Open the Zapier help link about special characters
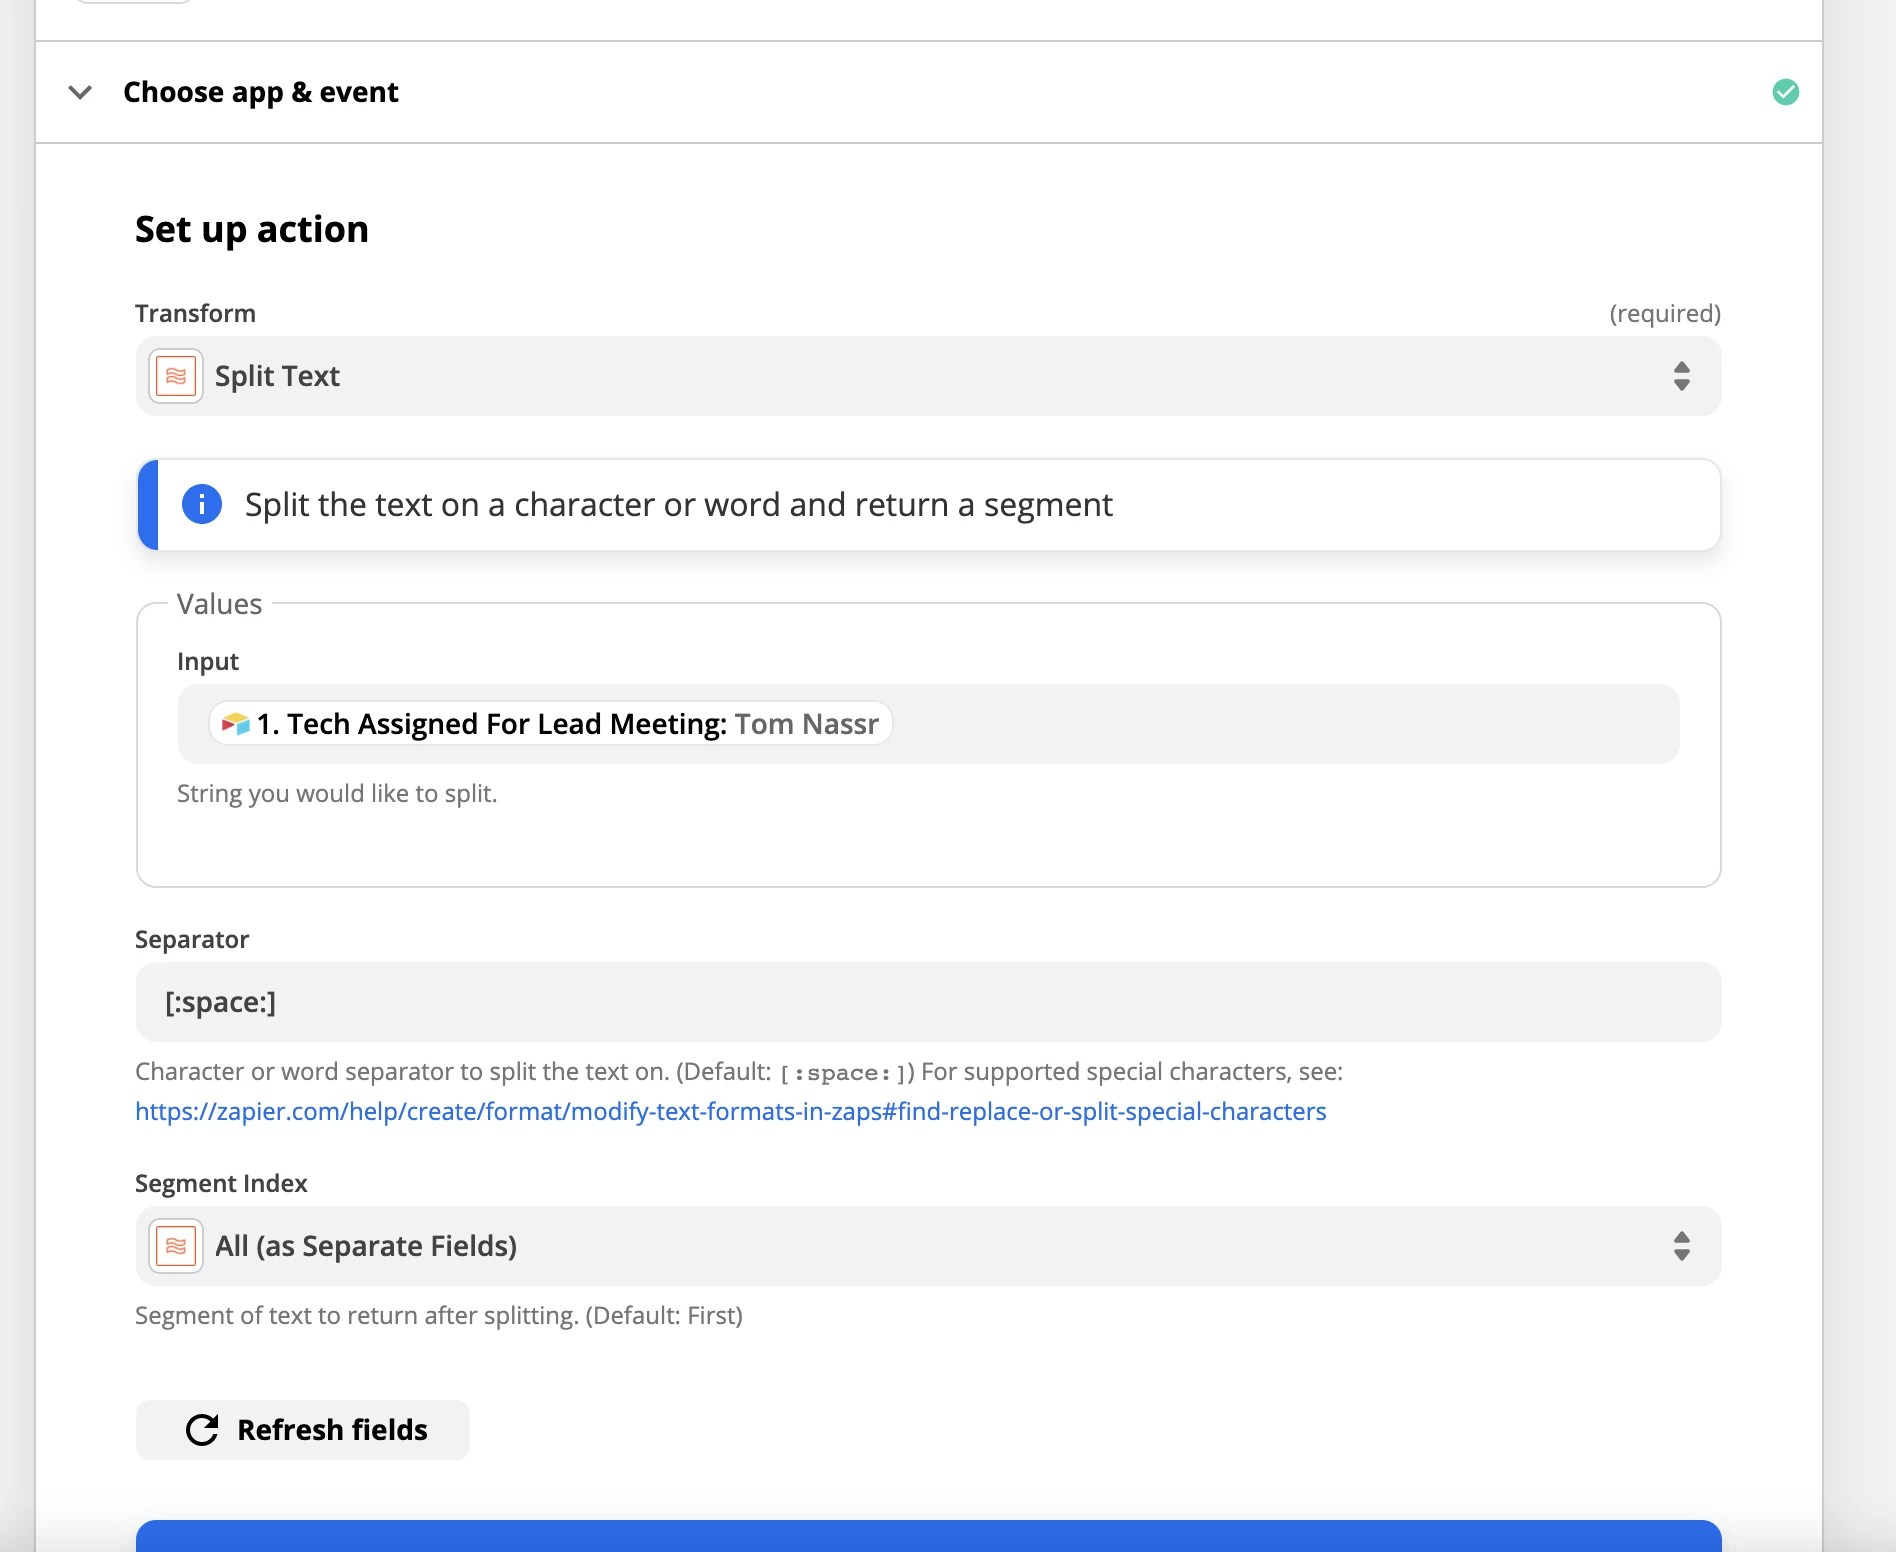This screenshot has width=1896, height=1552. pos(730,1111)
